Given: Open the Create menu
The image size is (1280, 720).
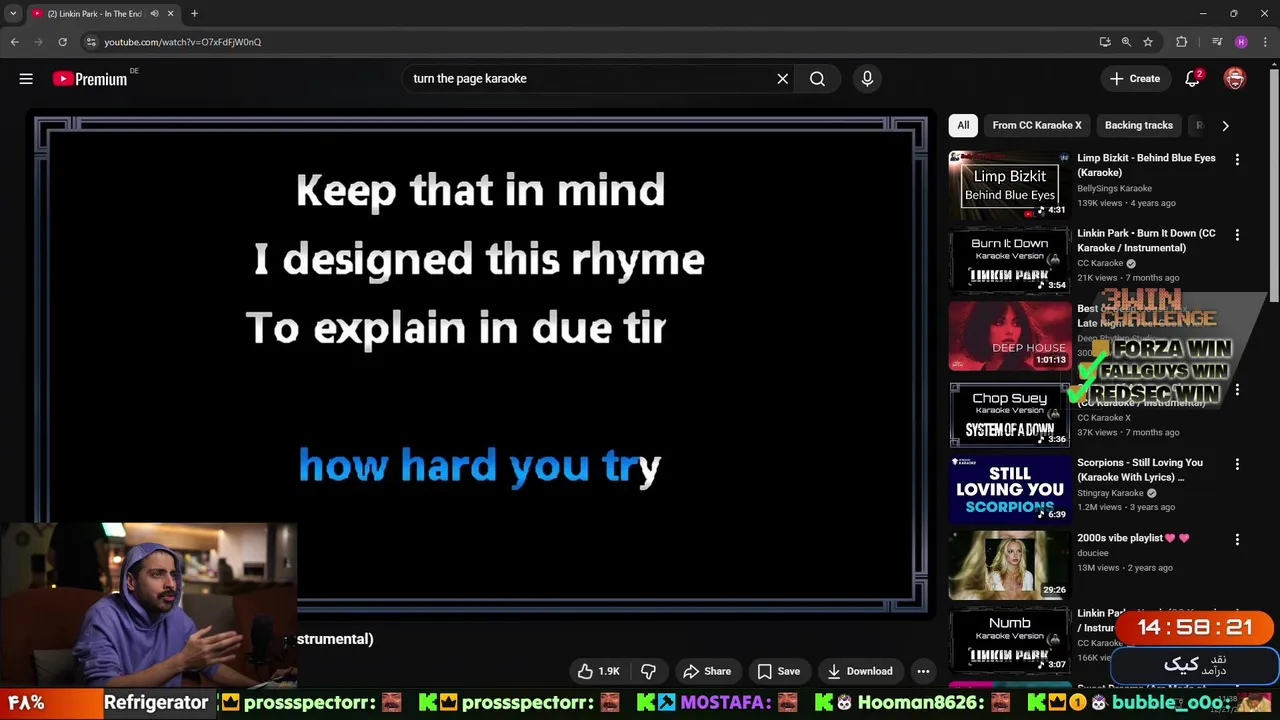Looking at the screenshot, I should (1135, 79).
